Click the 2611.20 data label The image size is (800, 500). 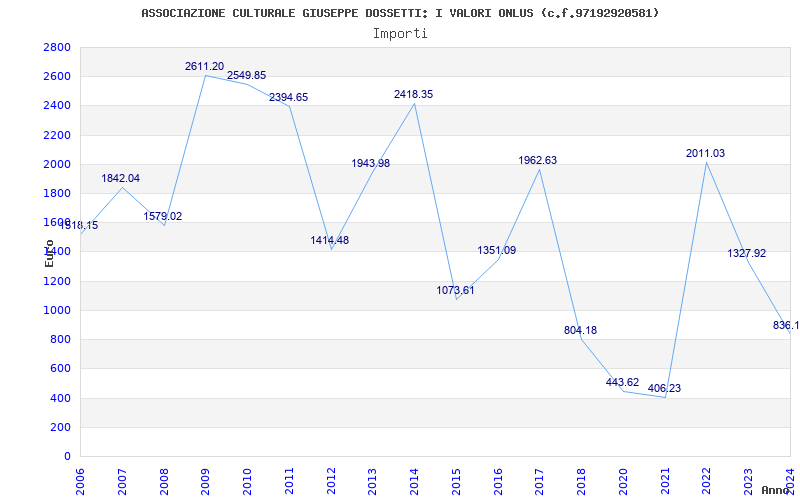coord(205,66)
